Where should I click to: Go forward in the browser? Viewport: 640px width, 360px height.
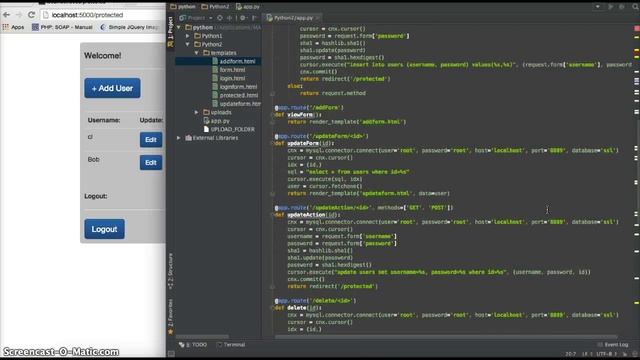[19, 15]
